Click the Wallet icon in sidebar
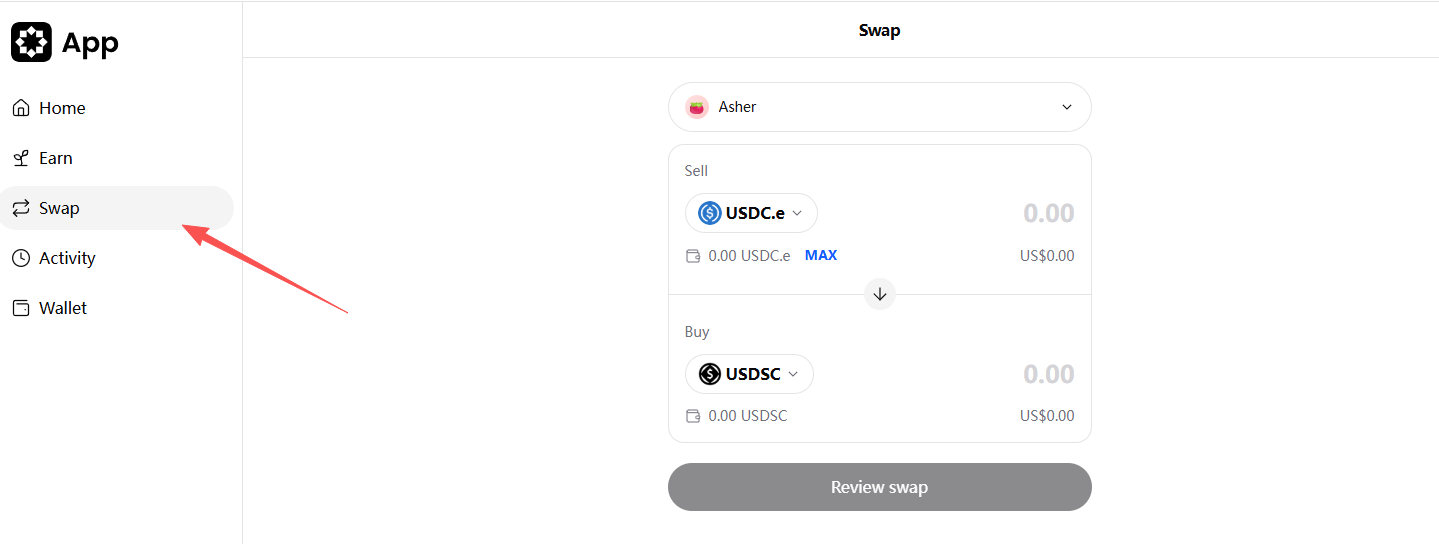This screenshot has height=544, width=1439. (x=21, y=308)
